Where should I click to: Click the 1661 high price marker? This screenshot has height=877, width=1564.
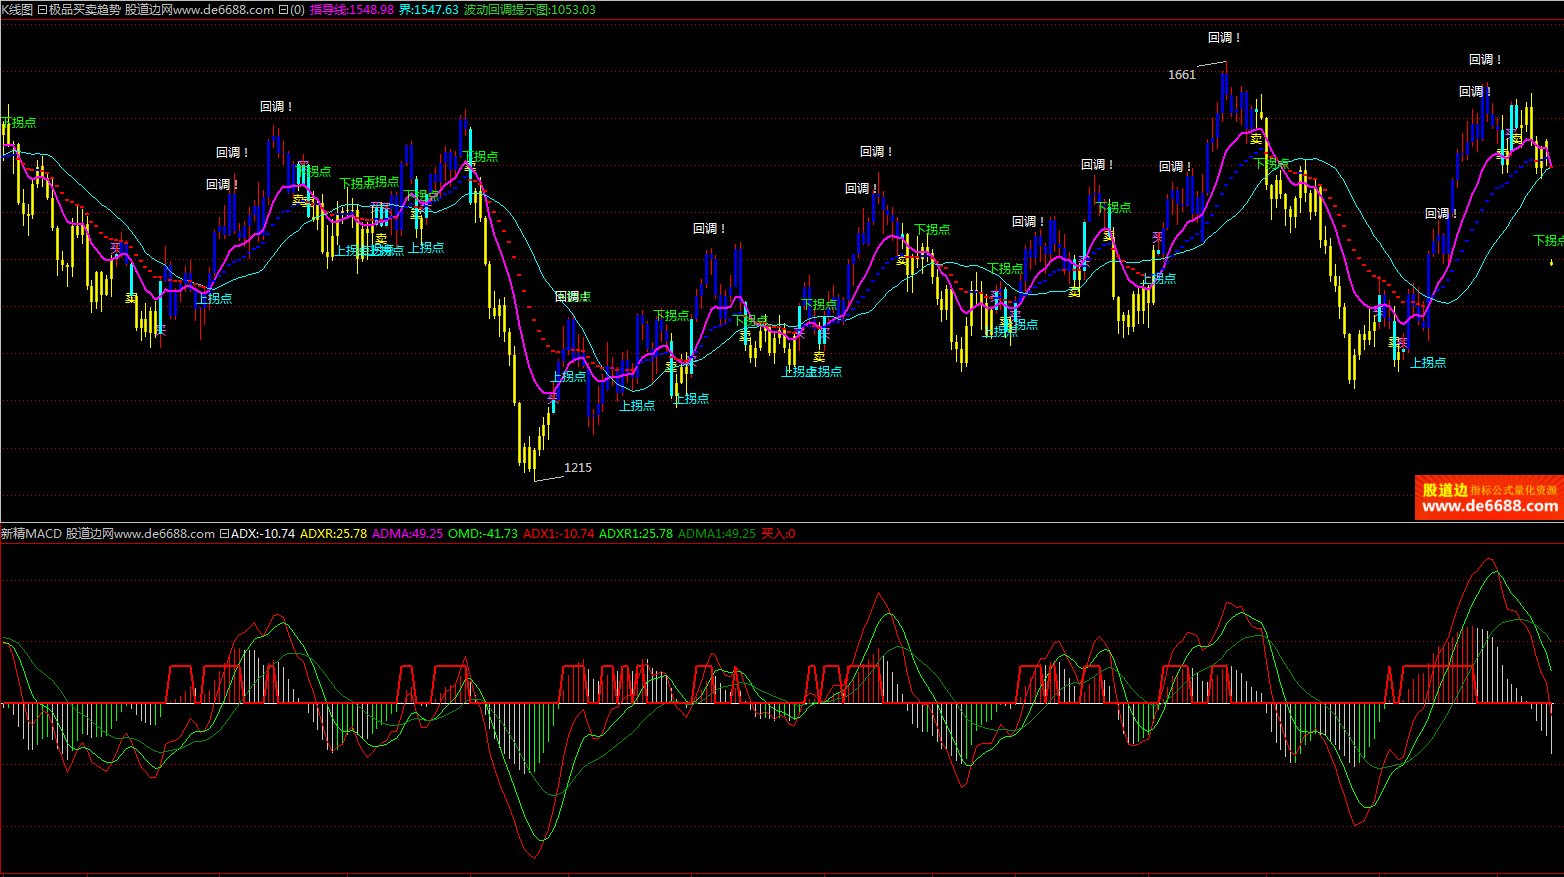pyautogui.click(x=1181, y=75)
